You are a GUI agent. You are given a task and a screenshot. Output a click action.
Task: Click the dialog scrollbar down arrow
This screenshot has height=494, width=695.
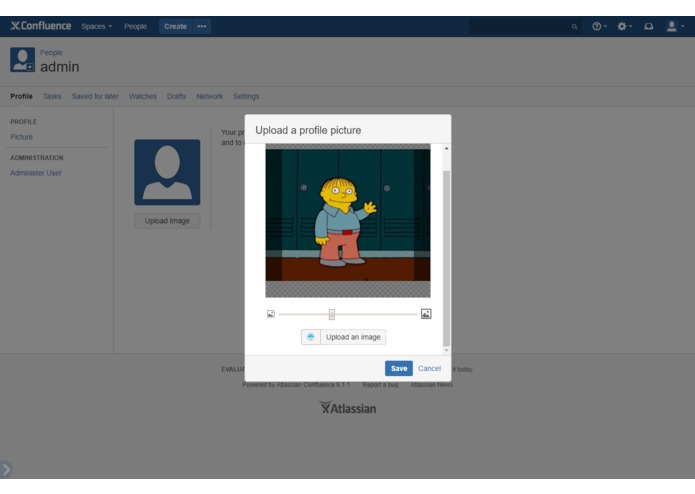coord(446,350)
